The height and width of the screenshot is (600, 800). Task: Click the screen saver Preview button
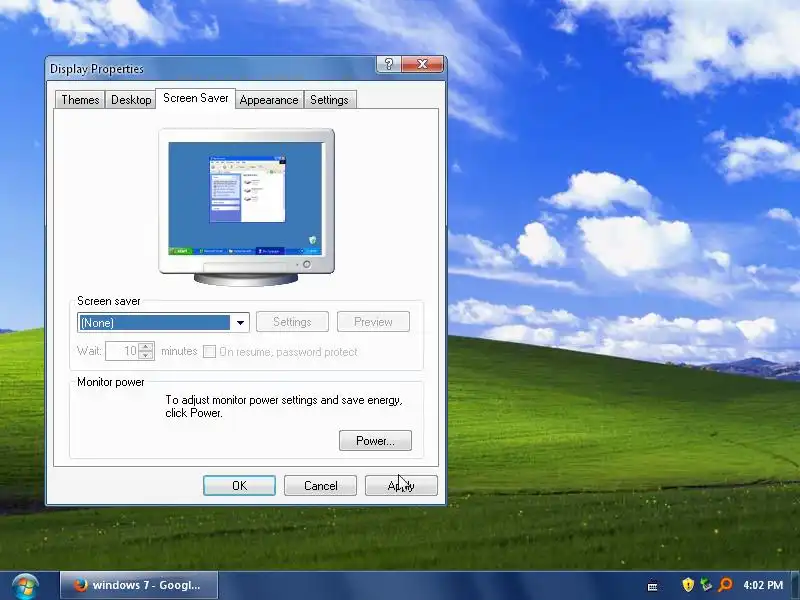click(x=373, y=322)
